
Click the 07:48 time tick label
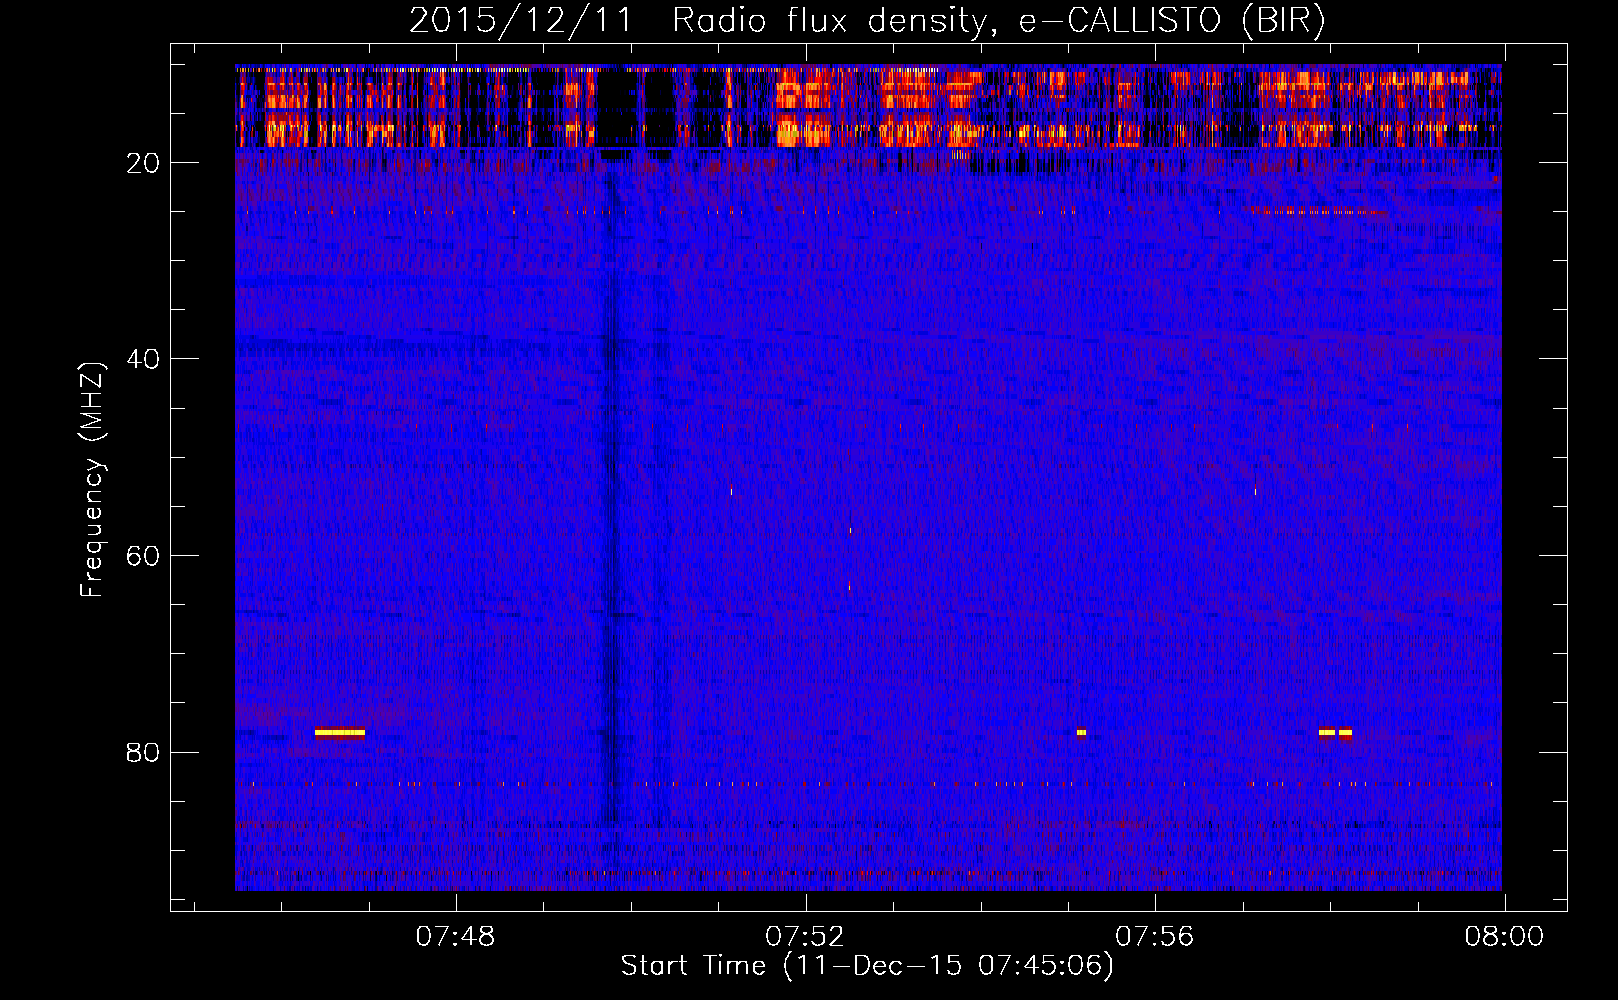[456, 937]
